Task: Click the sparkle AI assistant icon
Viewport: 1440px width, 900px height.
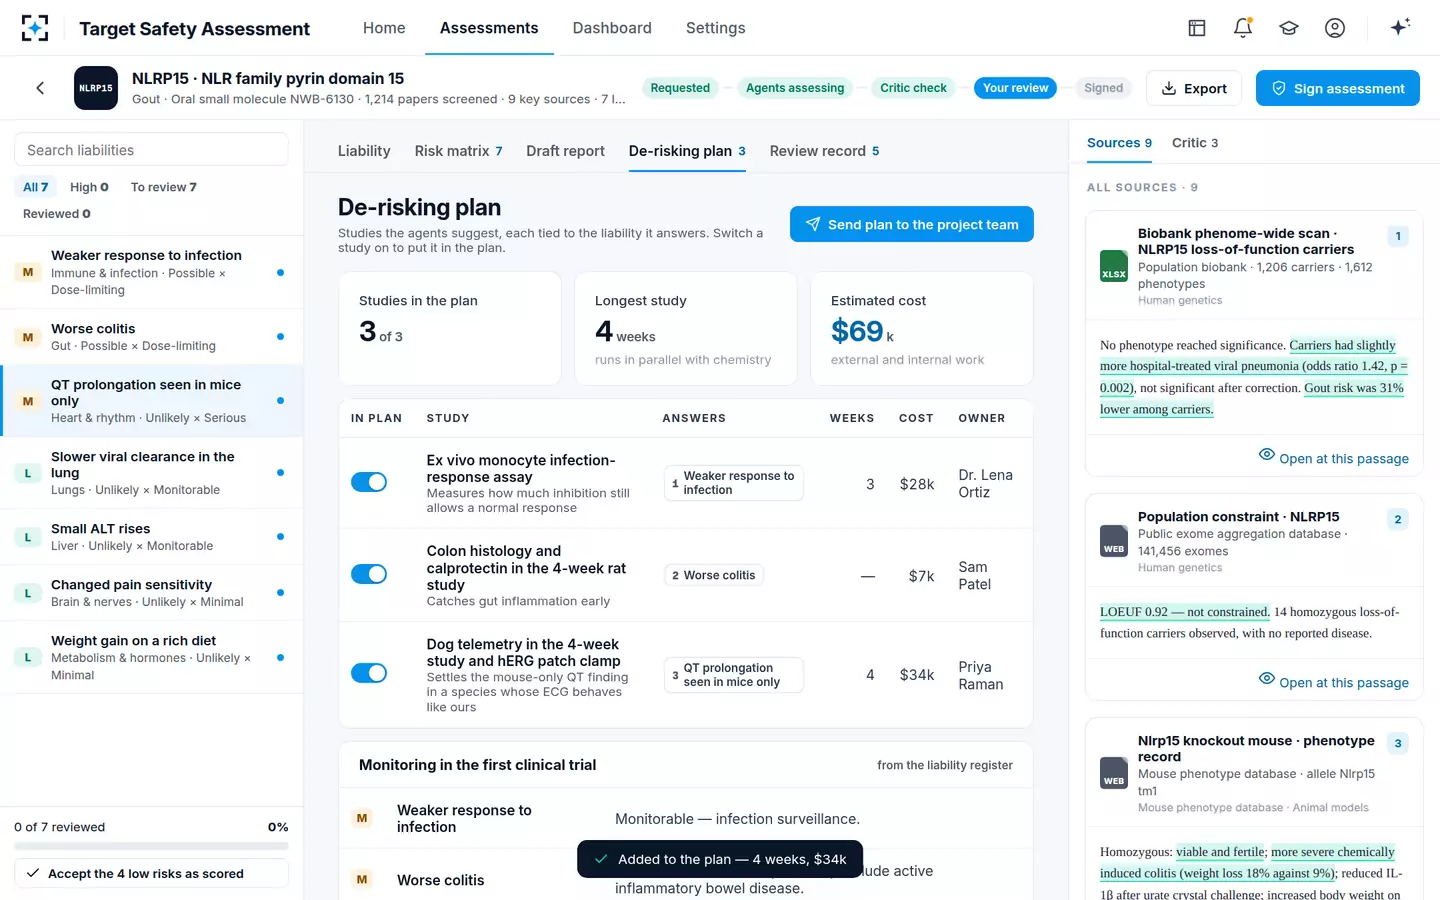Action: [x=1400, y=27]
